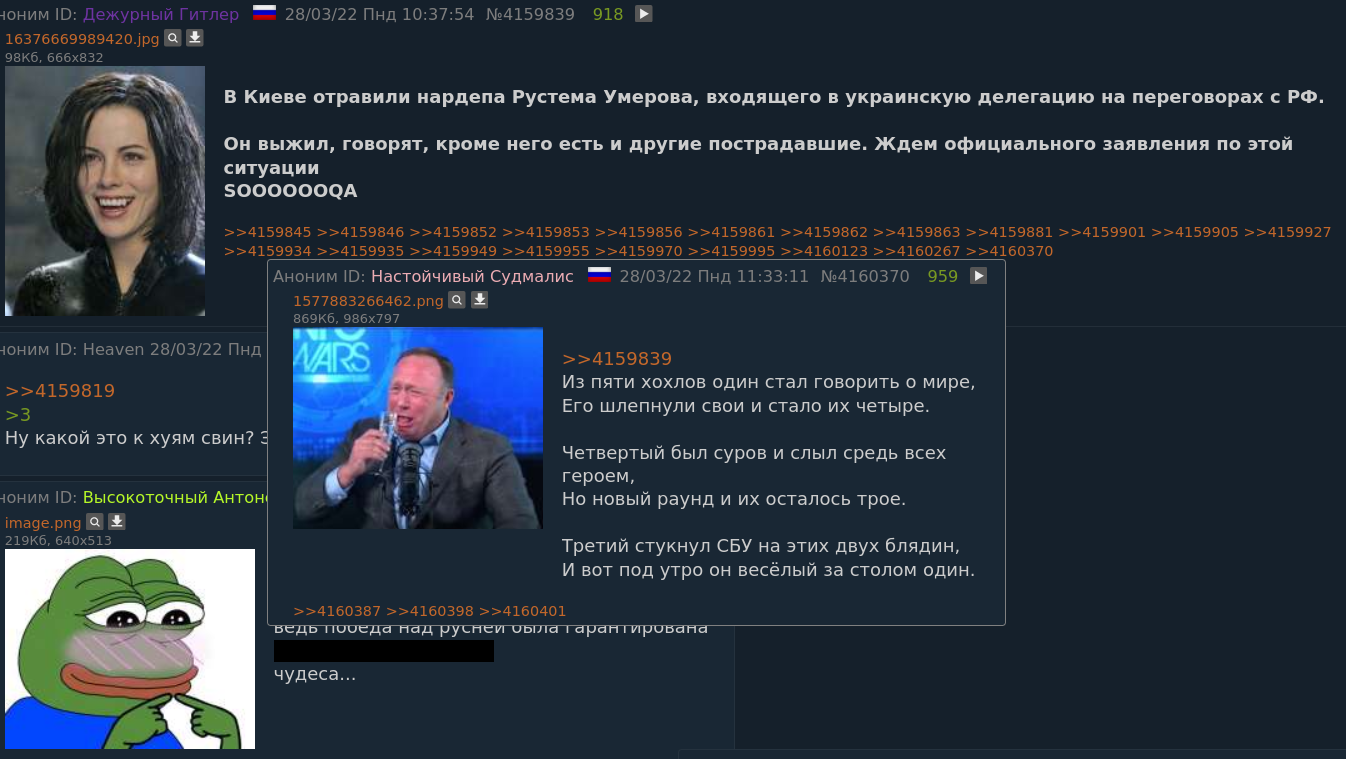Open the image.png file link
The width and height of the screenshot is (1346, 759).
tap(43, 523)
